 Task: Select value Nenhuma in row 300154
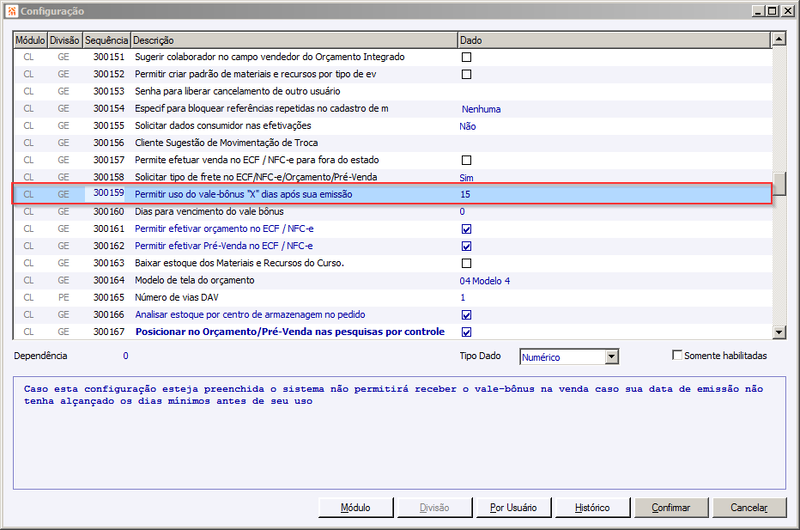click(x=481, y=109)
